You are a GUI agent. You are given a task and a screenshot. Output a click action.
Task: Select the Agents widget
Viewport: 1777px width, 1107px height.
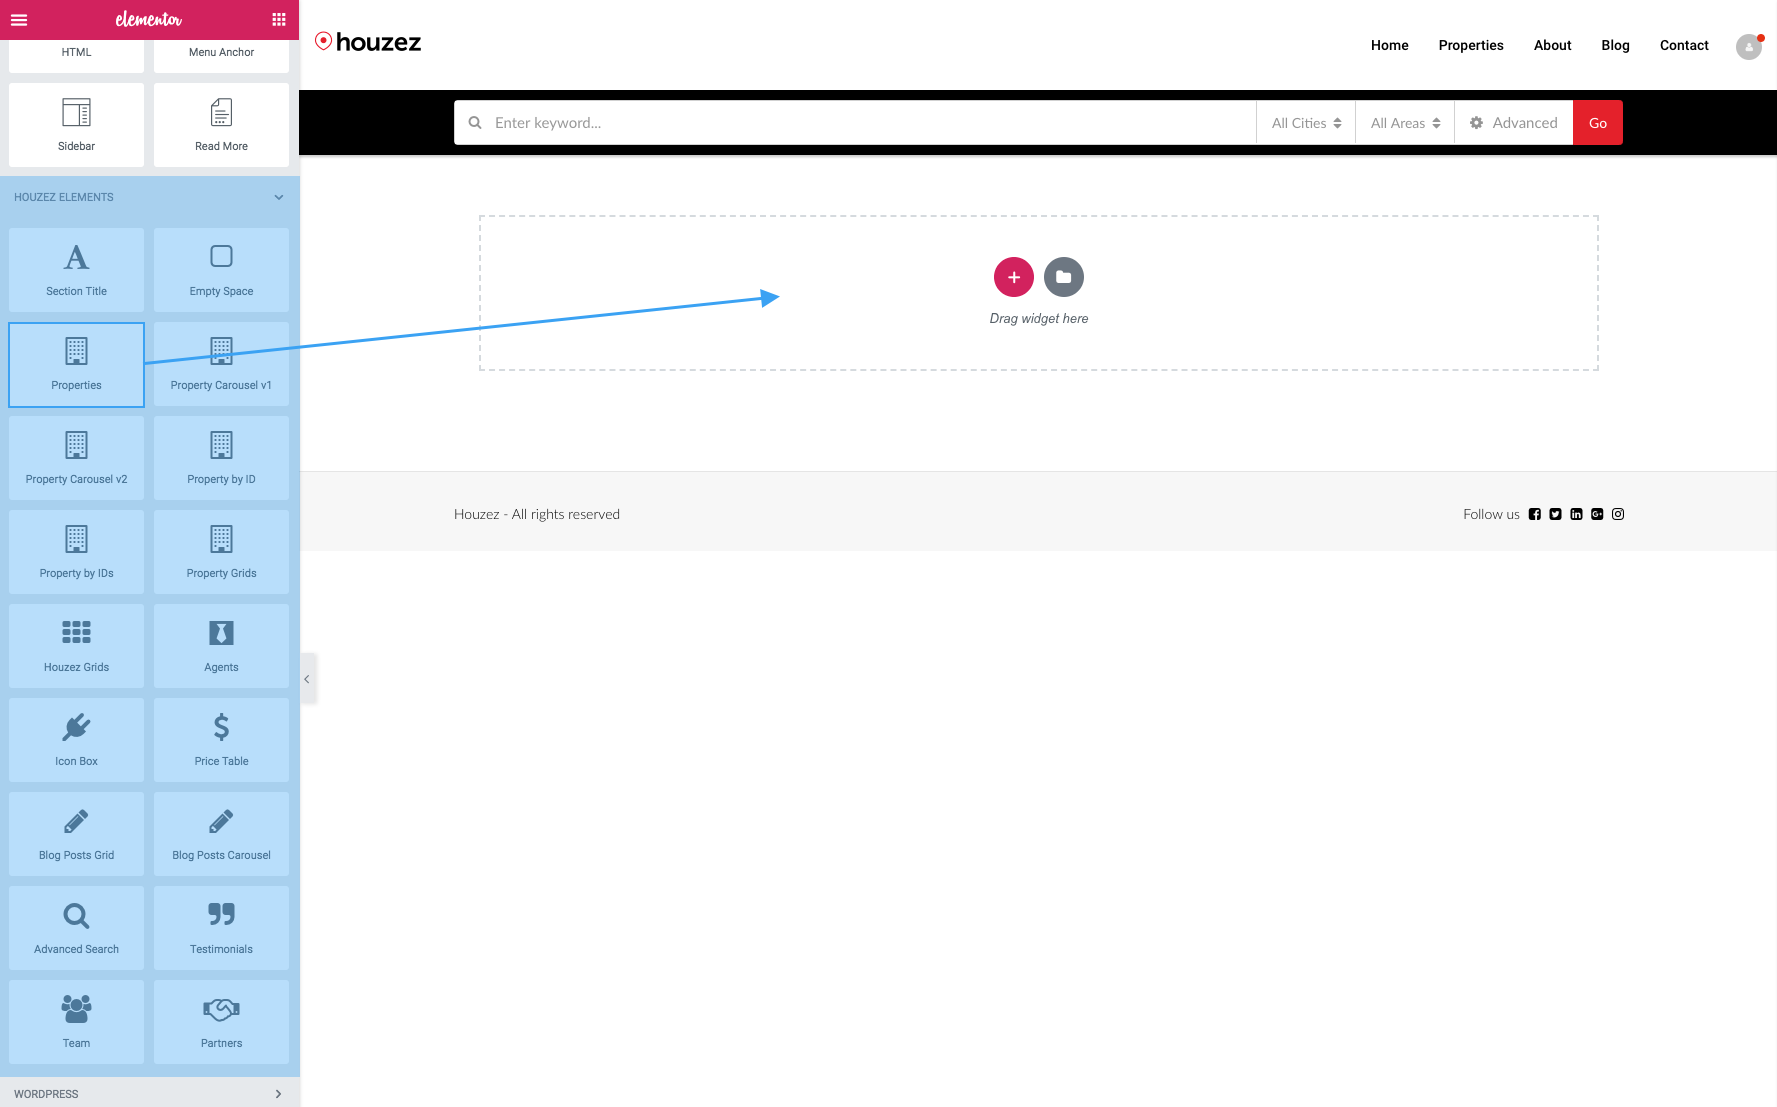[221, 646]
